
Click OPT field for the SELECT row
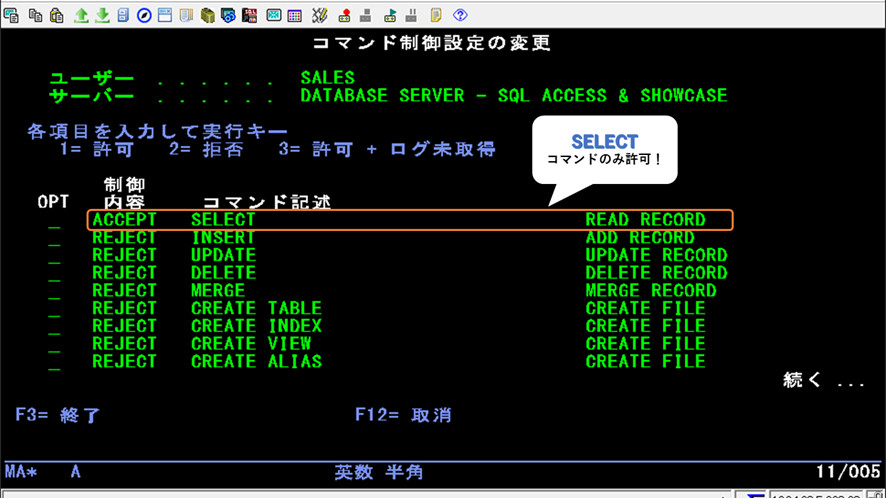[x=54, y=221]
